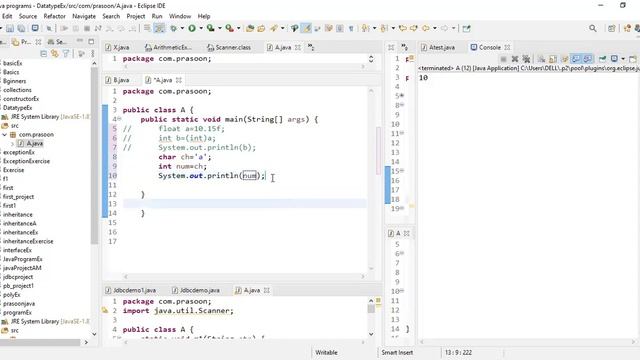The width and height of the screenshot is (640, 360).
Task: Toggle Link with Editor in Package Explorer
Action: [54, 53]
